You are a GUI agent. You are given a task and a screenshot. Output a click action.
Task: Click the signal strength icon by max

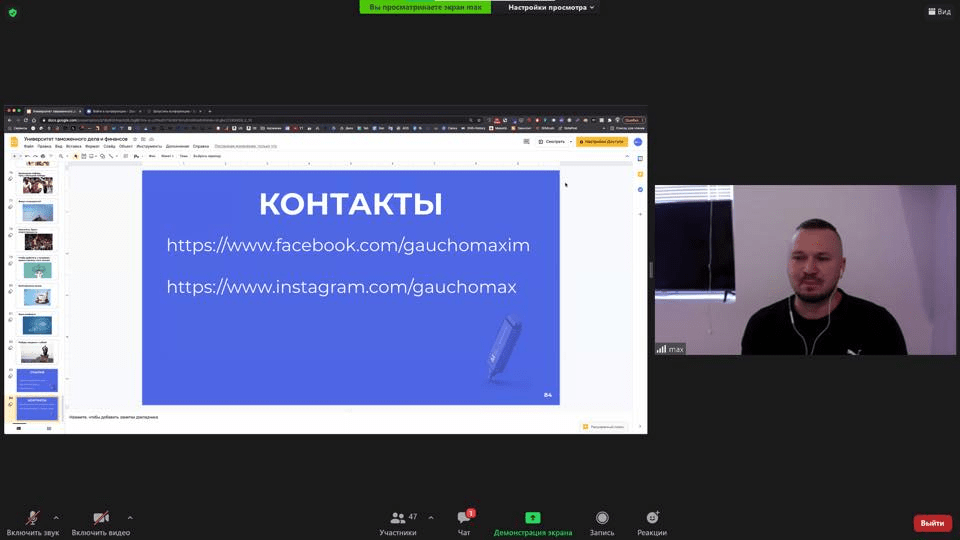click(x=661, y=349)
